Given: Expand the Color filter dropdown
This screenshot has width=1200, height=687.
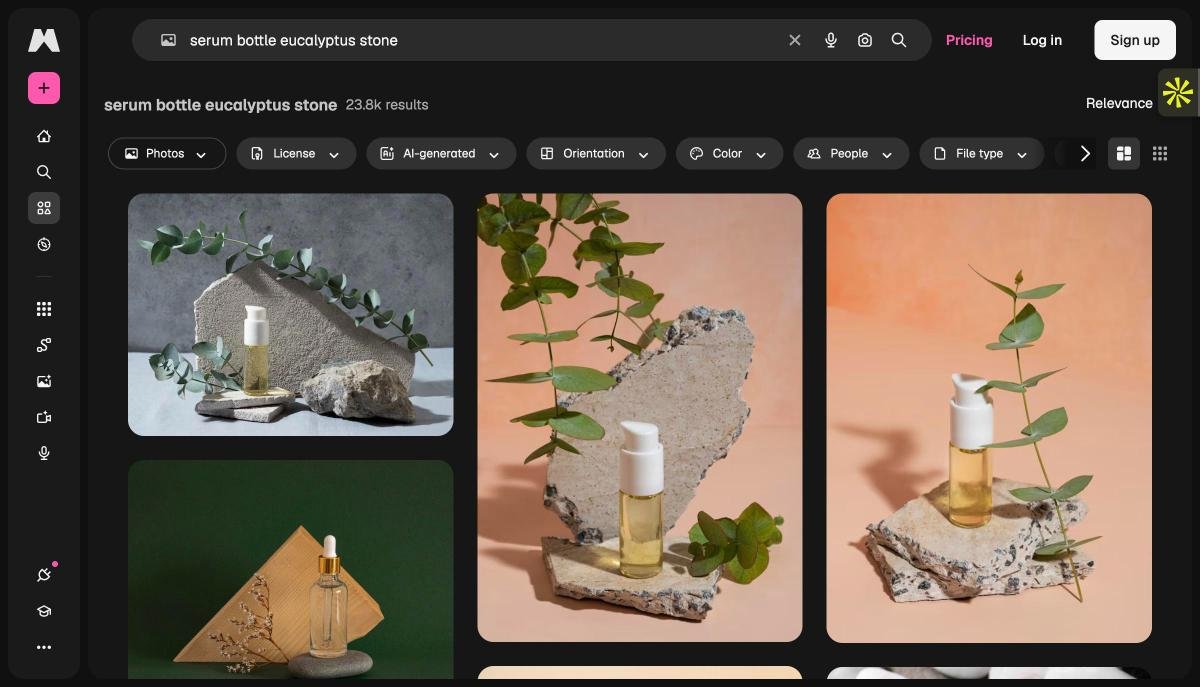Looking at the screenshot, I should click(x=729, y=153).
